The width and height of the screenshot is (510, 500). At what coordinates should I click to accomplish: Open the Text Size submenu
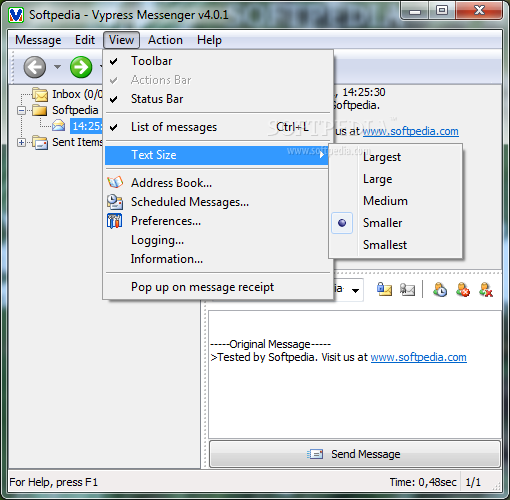(217, 155)
